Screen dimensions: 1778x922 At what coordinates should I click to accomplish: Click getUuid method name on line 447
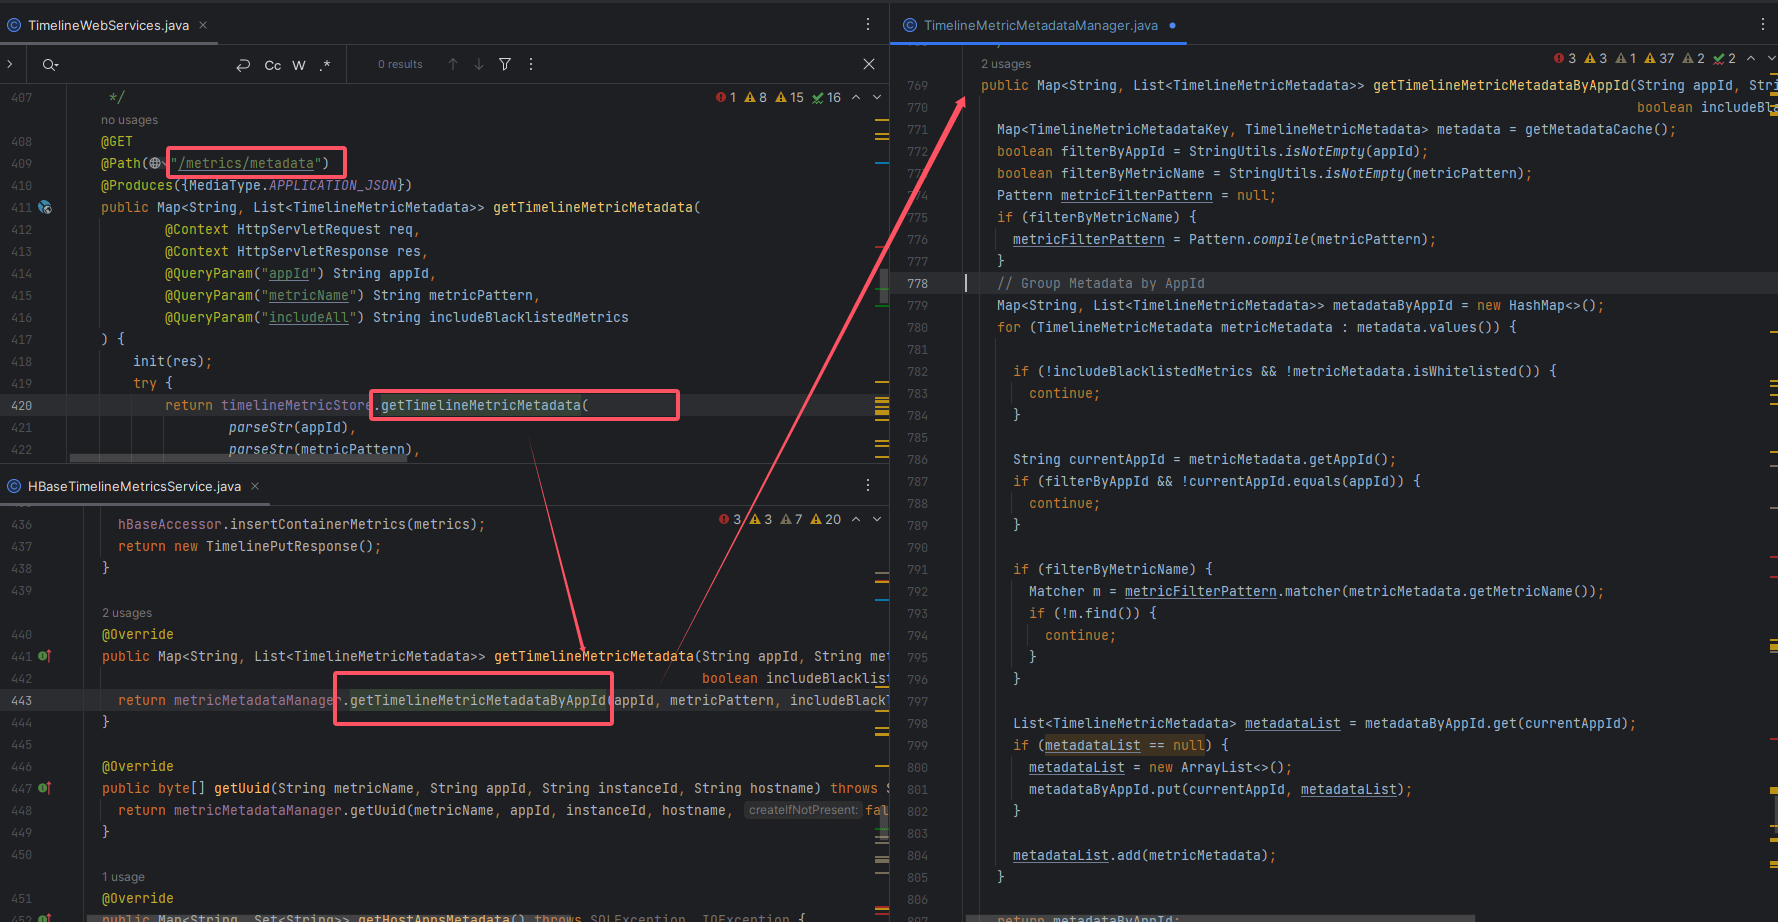click(x=242, y=788)
